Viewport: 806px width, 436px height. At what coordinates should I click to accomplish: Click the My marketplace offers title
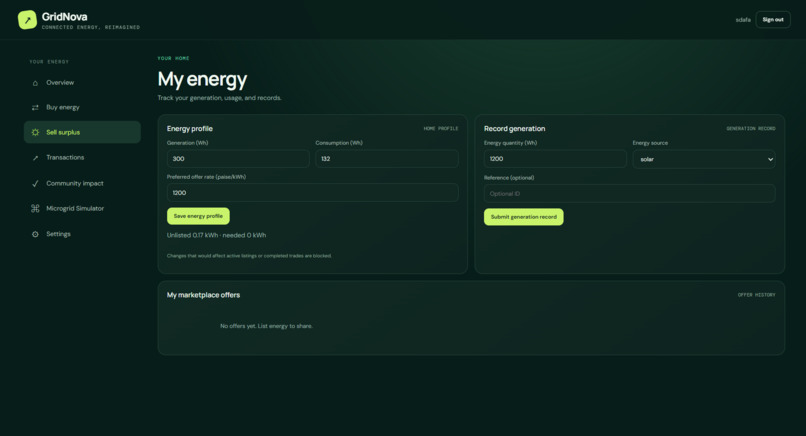203,295
